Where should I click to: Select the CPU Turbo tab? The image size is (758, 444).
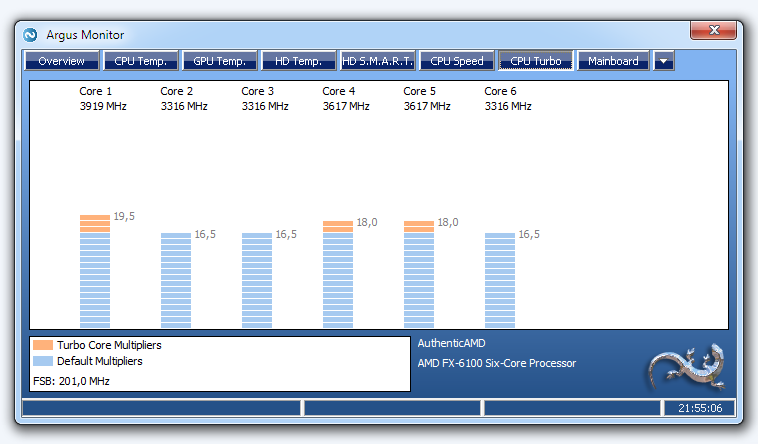536,61
